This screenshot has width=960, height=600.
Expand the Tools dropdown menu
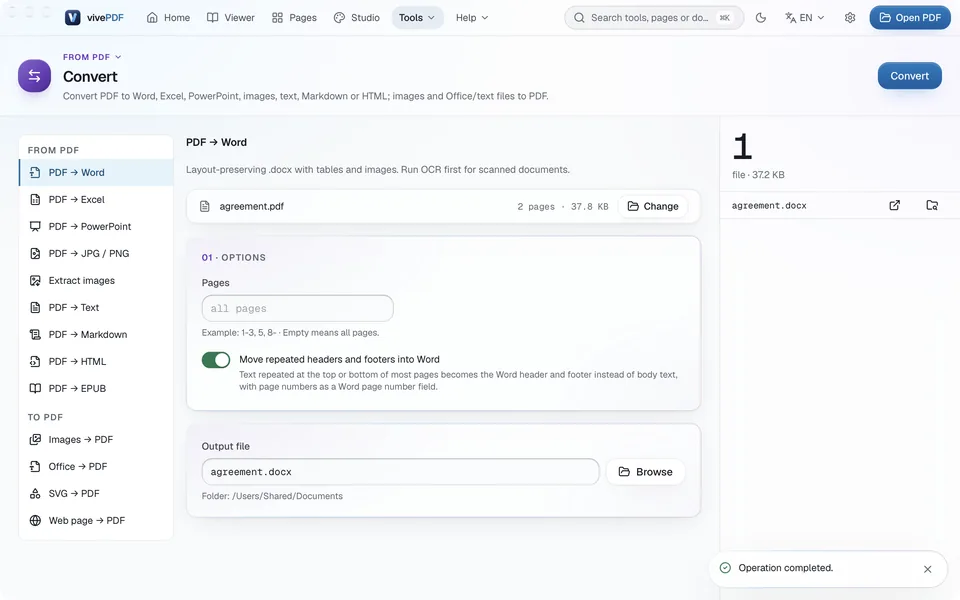(417, 18)
